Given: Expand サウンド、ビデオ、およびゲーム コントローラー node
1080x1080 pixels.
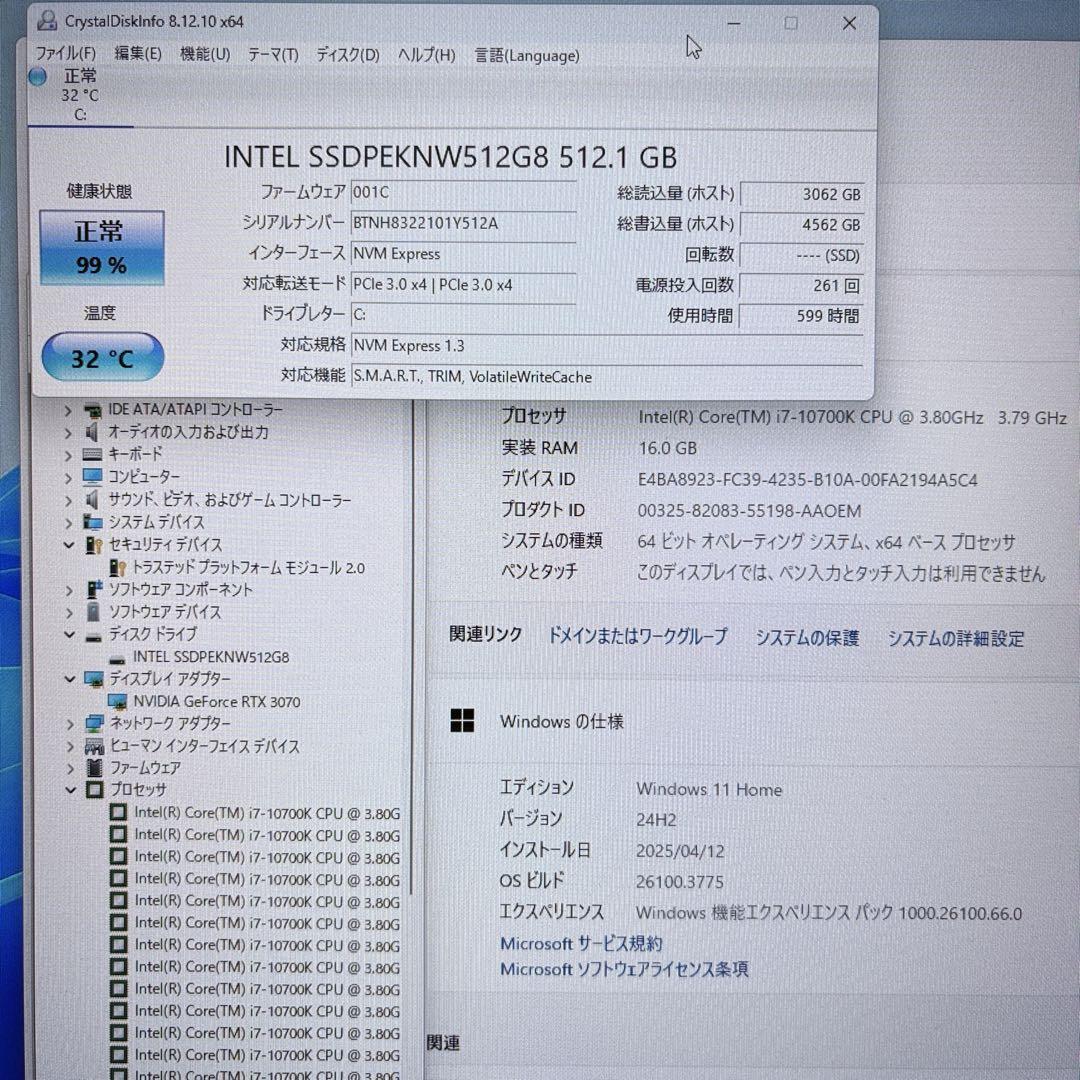Looking at the screenshot, I should click(68, 500).
